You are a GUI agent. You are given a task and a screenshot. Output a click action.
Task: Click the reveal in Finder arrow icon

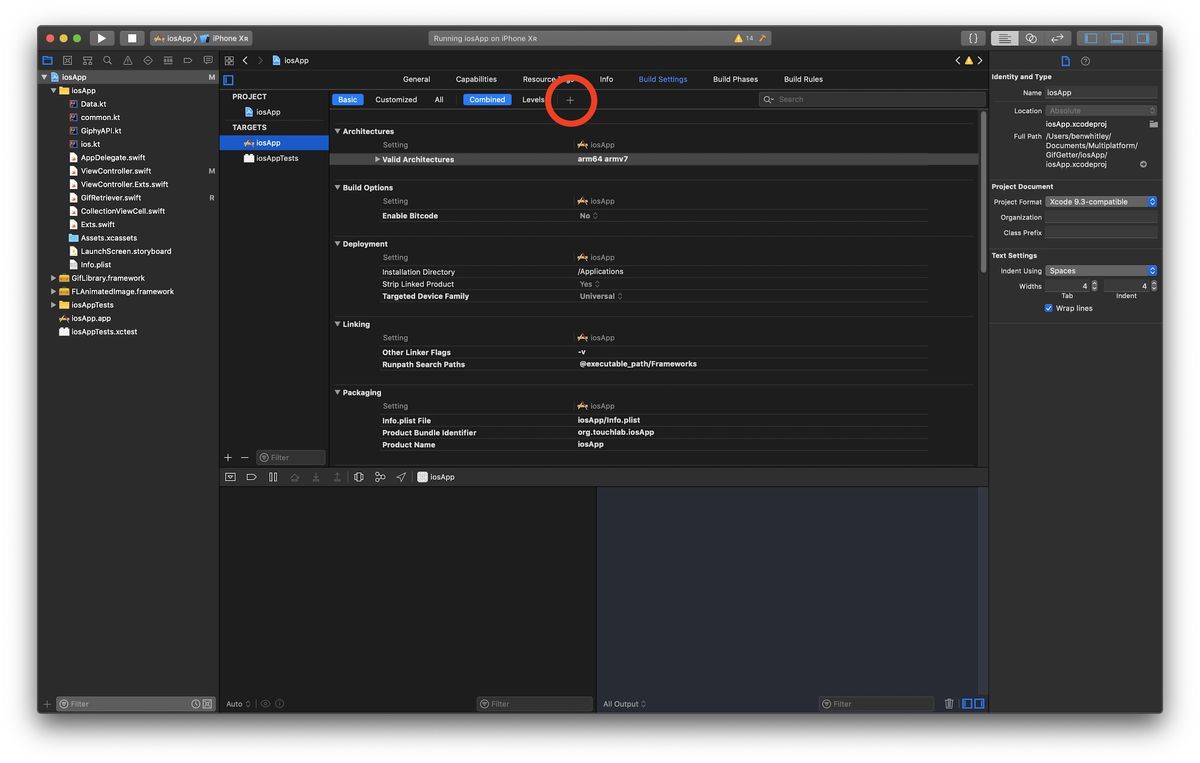[1143, 164]
